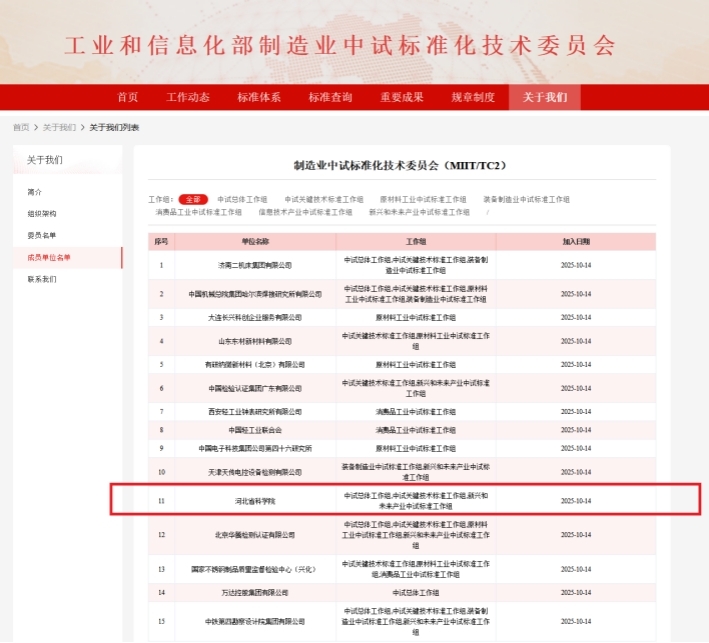Open the 首页 navigation tab
This screenshot has height=643, width=709.
coord(127,97)
